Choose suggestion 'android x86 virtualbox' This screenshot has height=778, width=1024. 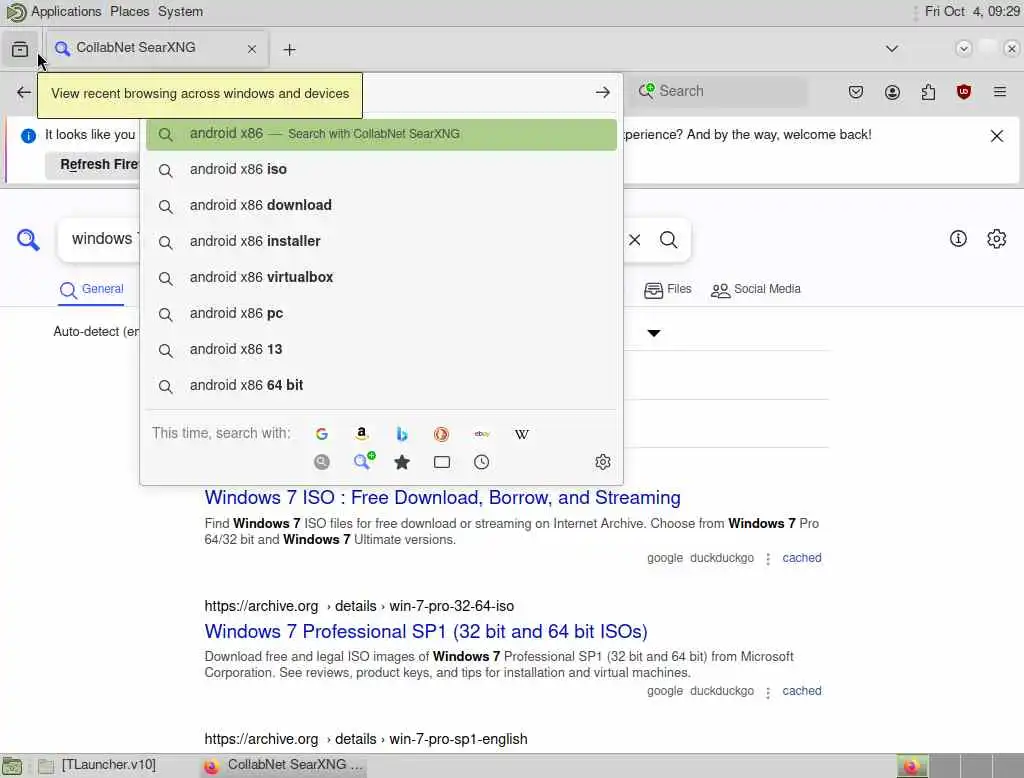(x=381, y=278)
